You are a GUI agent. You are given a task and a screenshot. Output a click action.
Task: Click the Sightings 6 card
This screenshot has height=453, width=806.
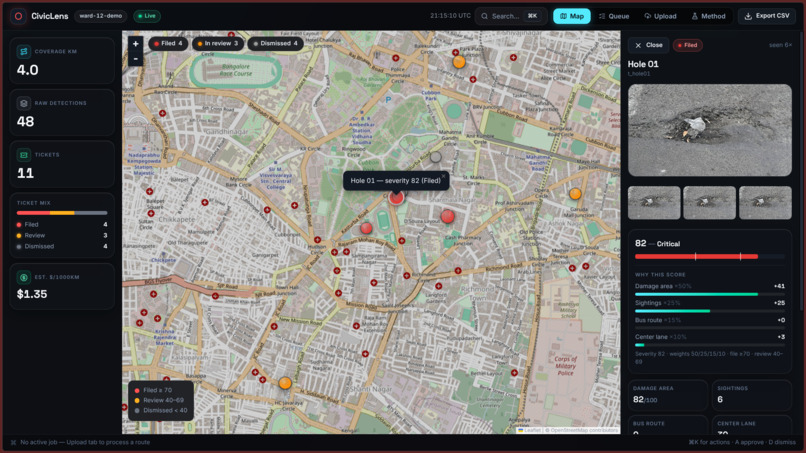point(750,395)
